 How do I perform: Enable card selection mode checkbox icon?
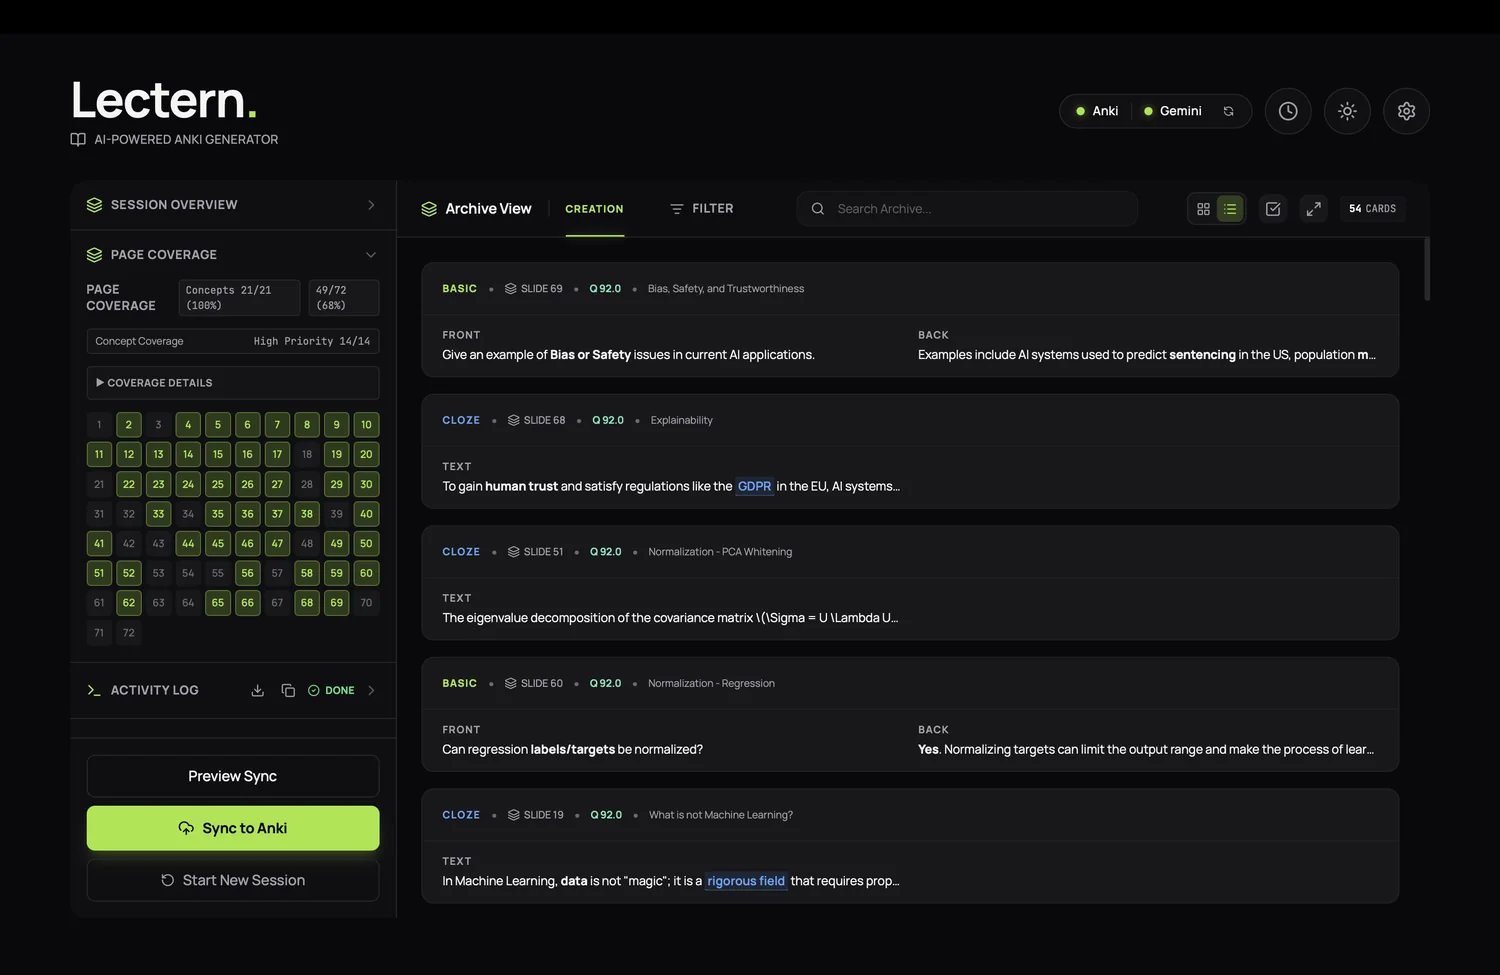point(1273,209)
